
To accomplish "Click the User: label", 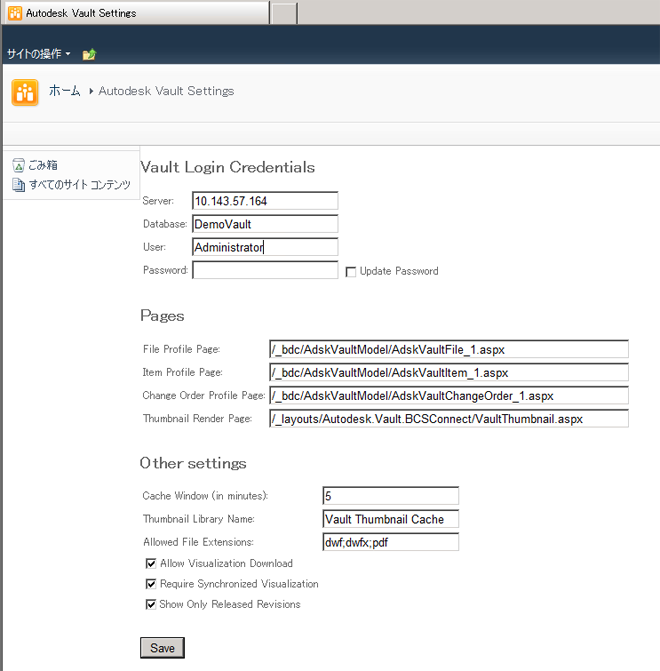I will coord(155,247).
